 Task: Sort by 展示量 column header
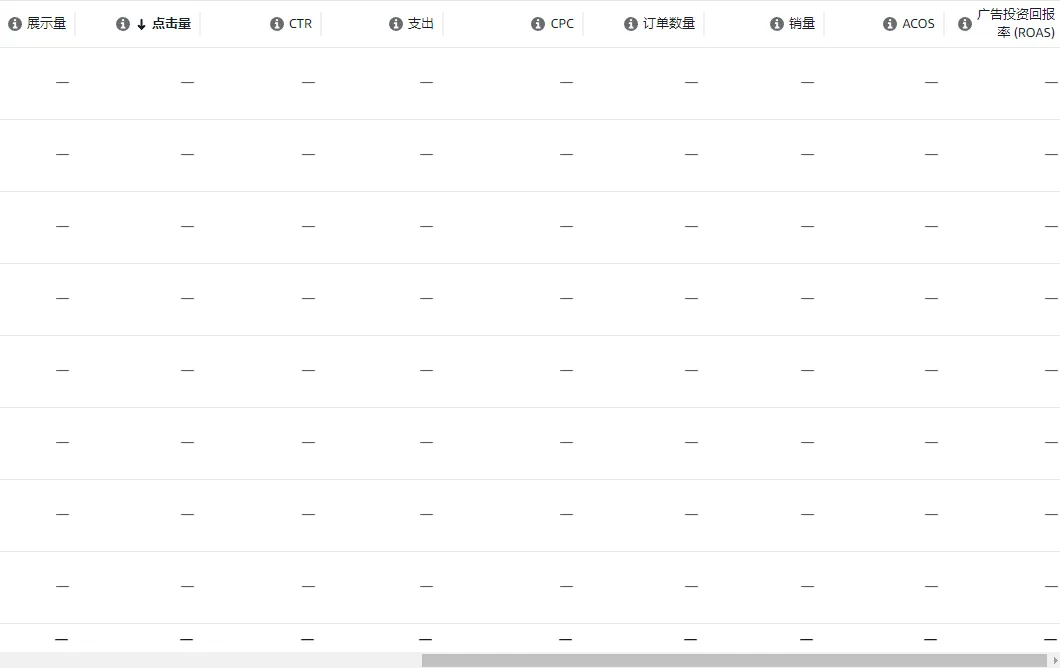[47, 24]
